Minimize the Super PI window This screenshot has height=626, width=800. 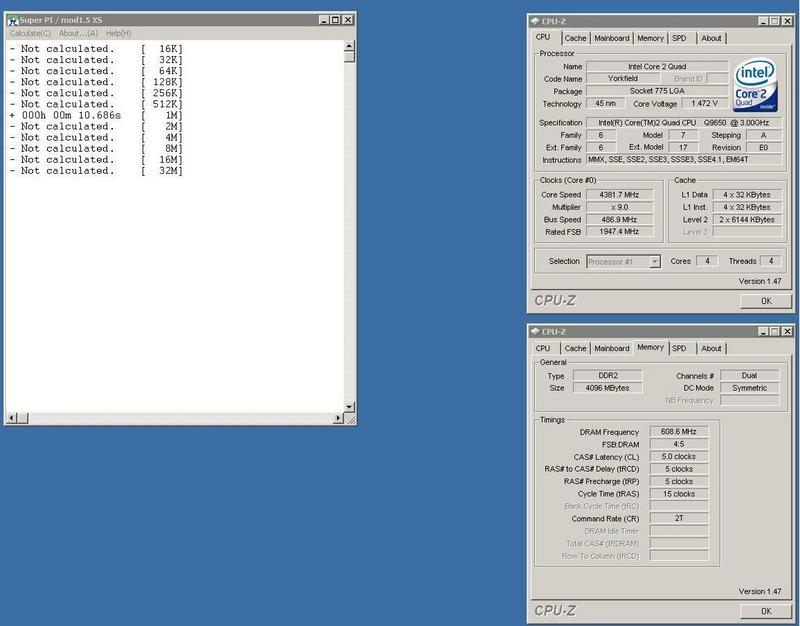pos(323,20)
